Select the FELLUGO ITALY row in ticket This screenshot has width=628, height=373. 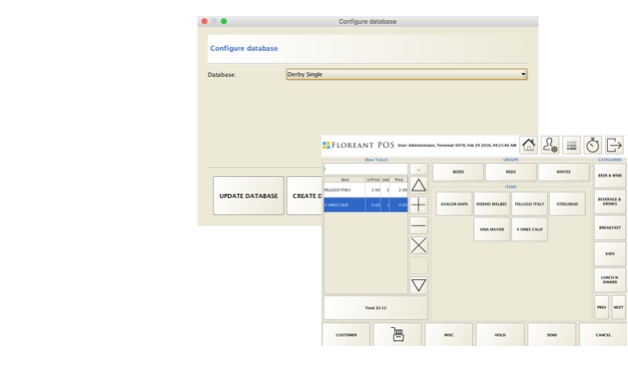tap(365, 190)
